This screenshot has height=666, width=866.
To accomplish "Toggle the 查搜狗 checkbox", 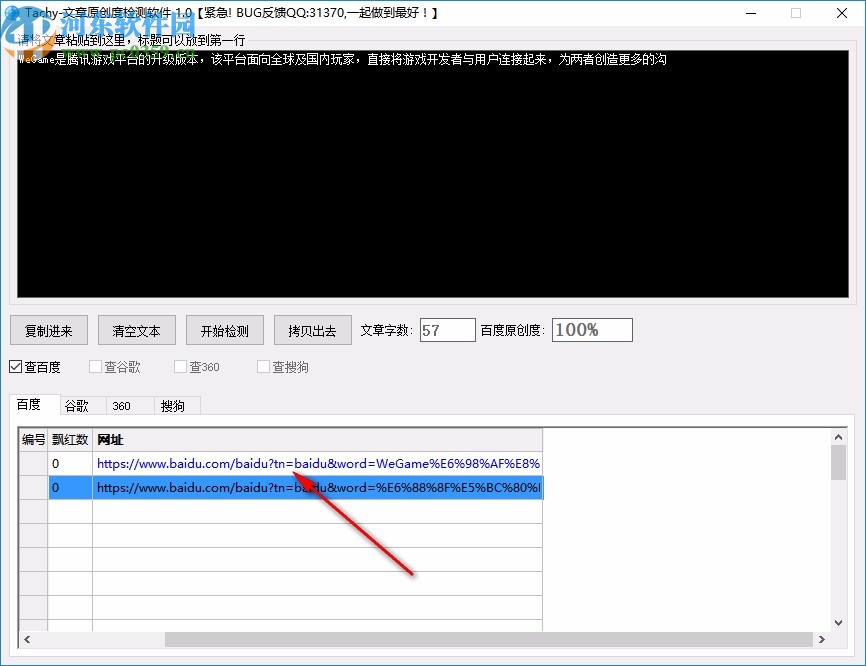I will [x=283, y=367].
